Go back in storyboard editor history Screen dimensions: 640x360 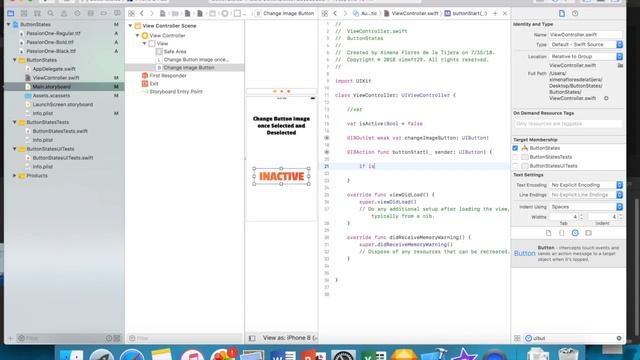pyautogui.click(x=142, y=13)
